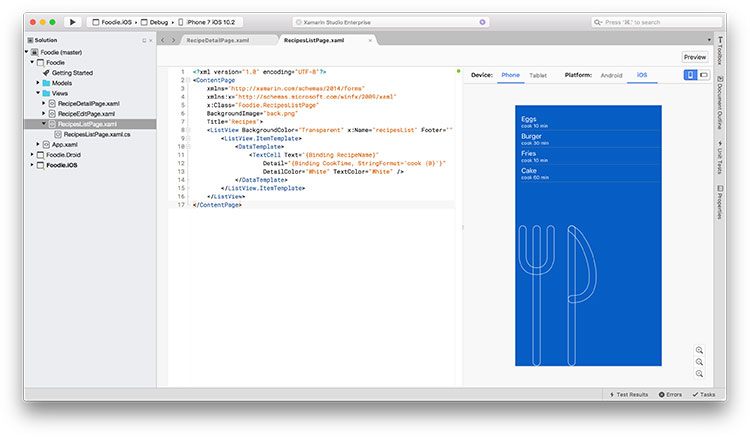Viewport: 750px width, 437px height.
Task: Click the Preview button
Action: click(695, 57)
